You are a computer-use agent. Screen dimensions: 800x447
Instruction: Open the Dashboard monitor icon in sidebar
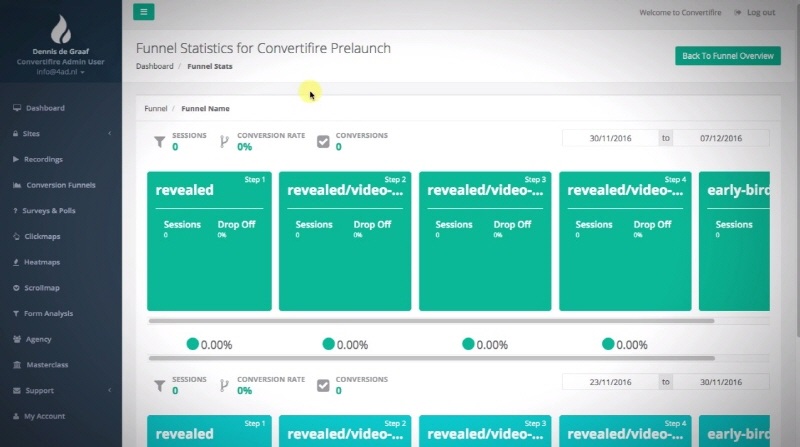17,108
